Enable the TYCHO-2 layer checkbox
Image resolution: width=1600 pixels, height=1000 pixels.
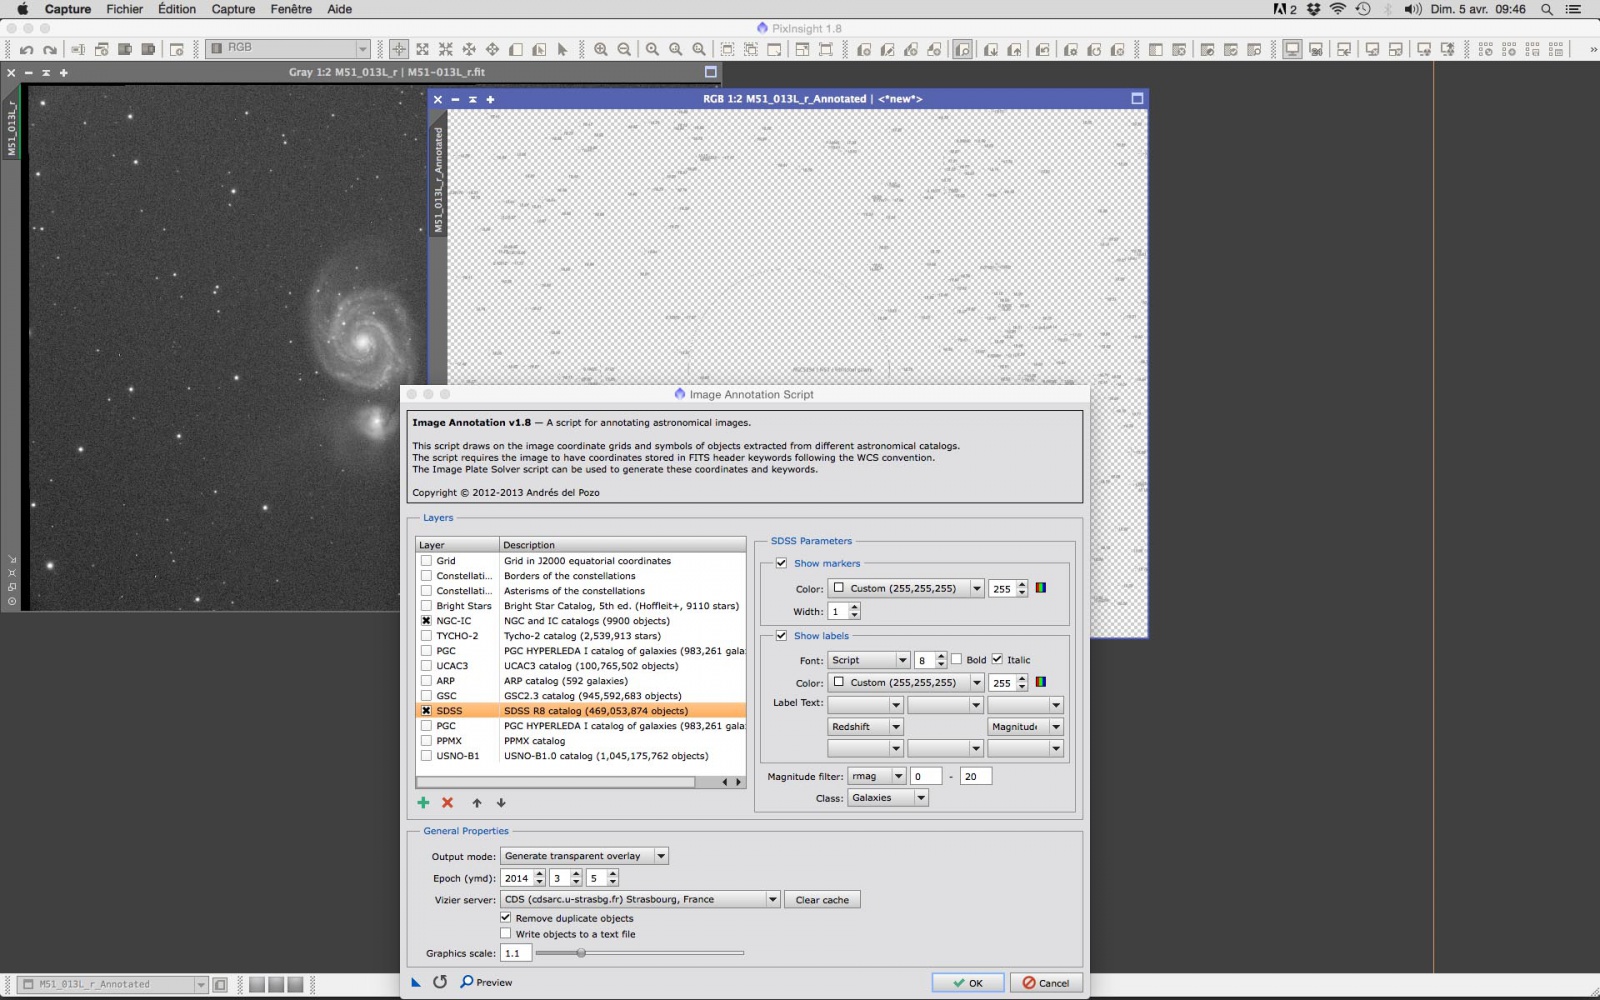tap(426, 635)
